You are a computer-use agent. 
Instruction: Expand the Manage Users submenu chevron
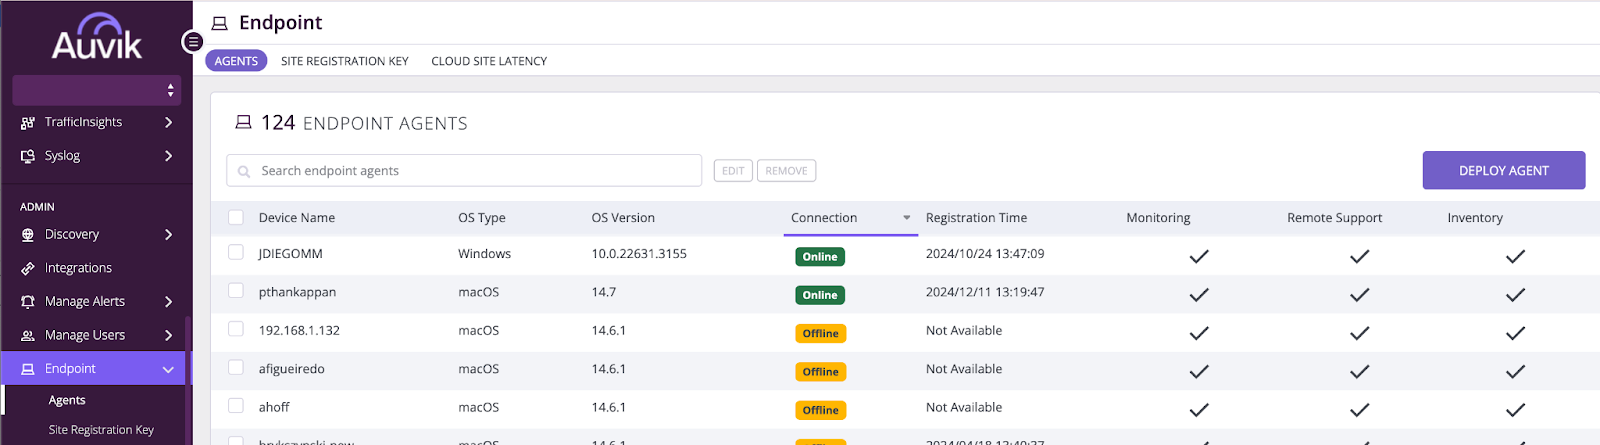point(168,335)
